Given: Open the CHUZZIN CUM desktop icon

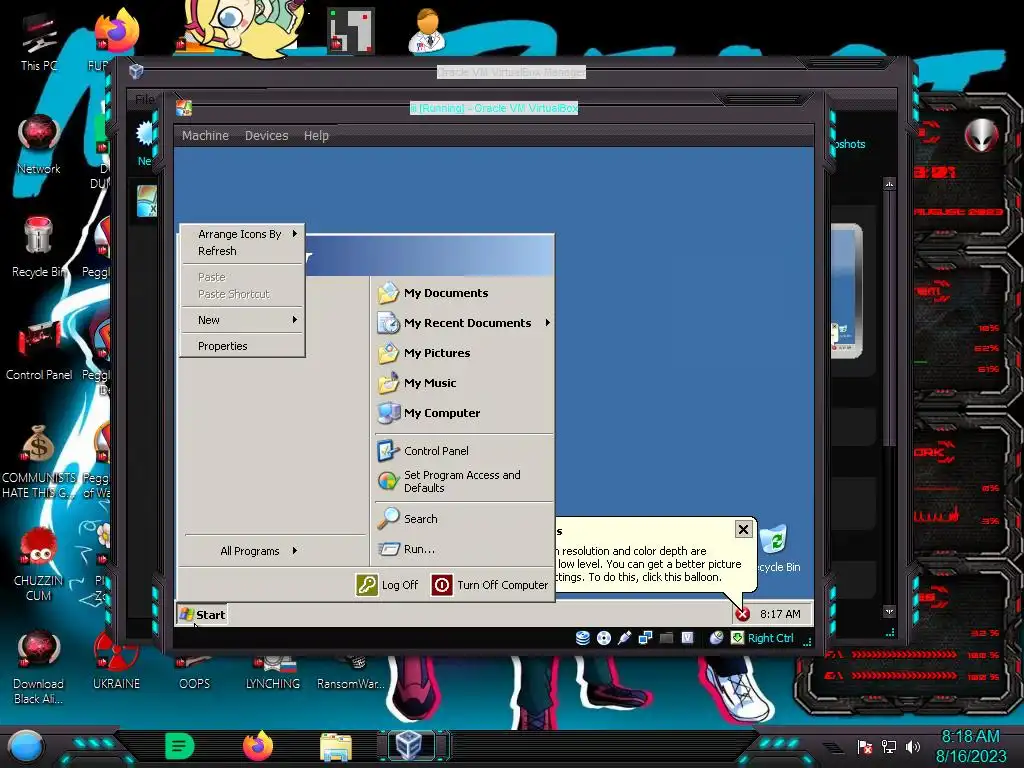Looking at the screenshot, I should click(38, 564).
